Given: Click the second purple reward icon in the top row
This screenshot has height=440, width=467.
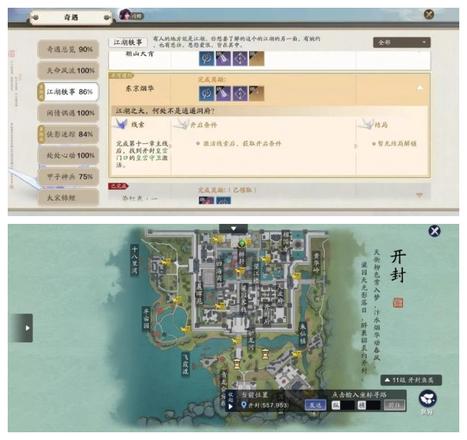Looking at the screenshot, I should coord(223,58).
